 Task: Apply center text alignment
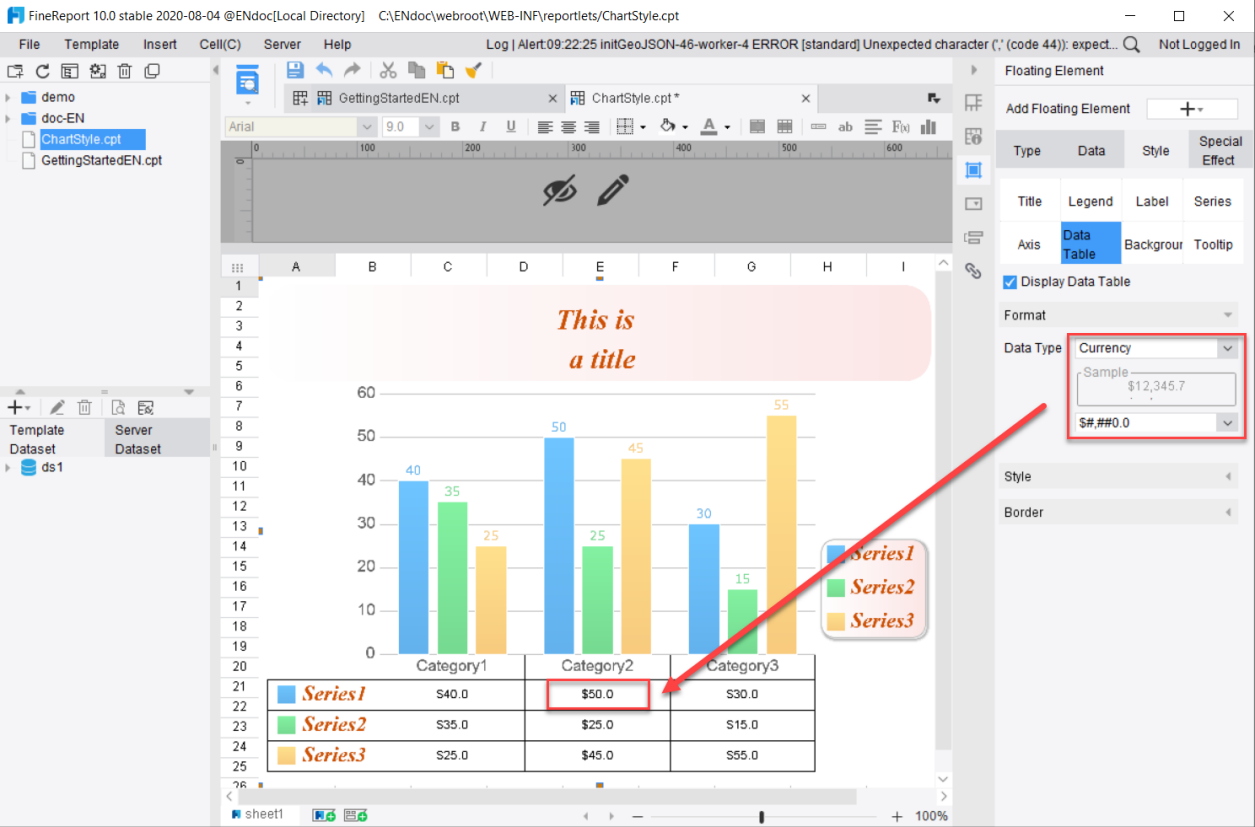(x=568, y=127)
